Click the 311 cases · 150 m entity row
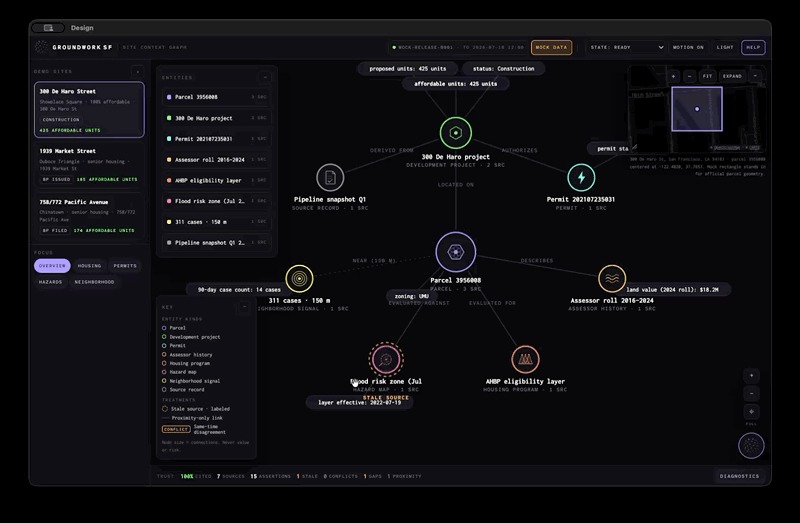 coord(217,222)
